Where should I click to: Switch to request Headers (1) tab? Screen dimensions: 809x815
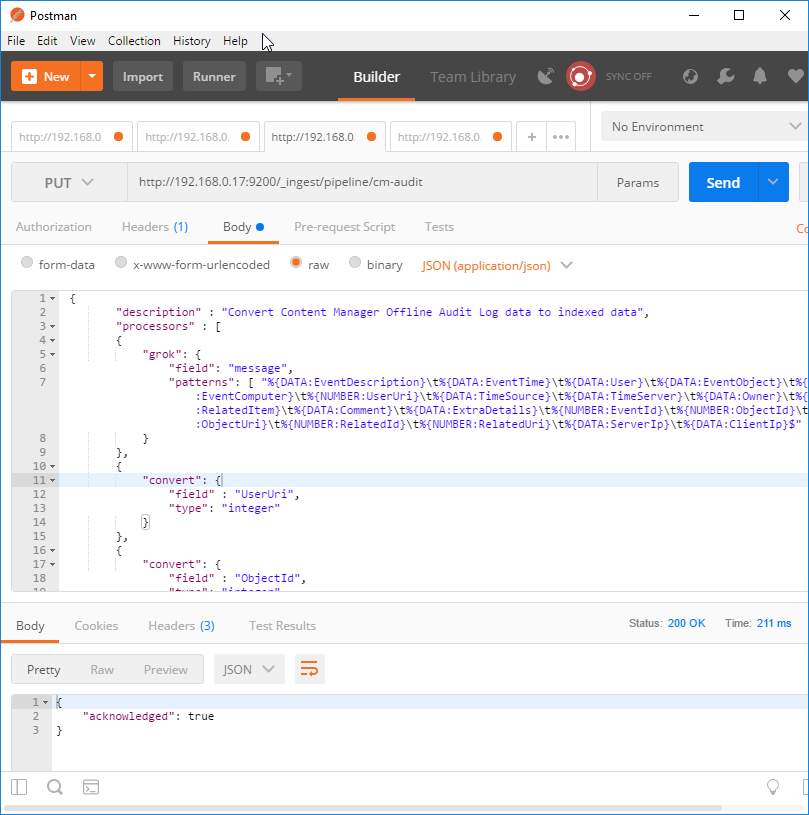click(x=155, y=227)
